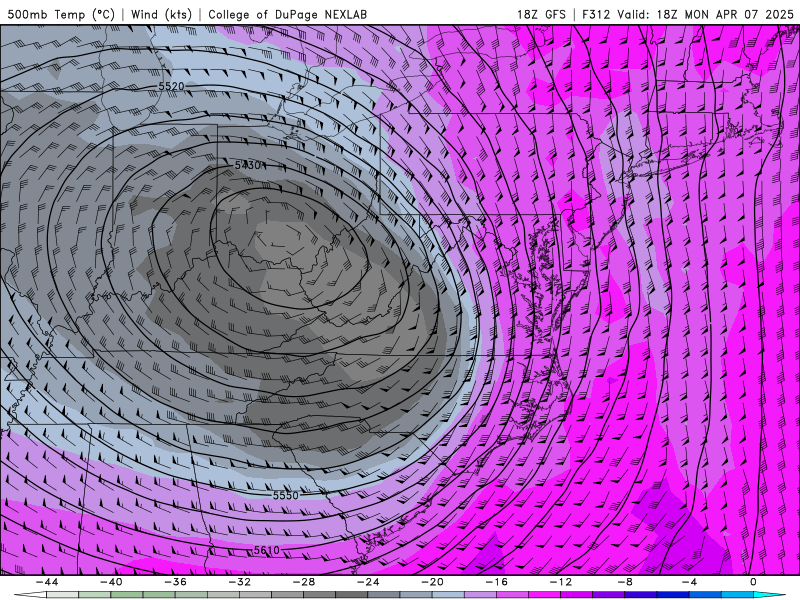Click the 5610 height contour label
800x600 pixels.
pyautogui.click(x=266, y=550)
